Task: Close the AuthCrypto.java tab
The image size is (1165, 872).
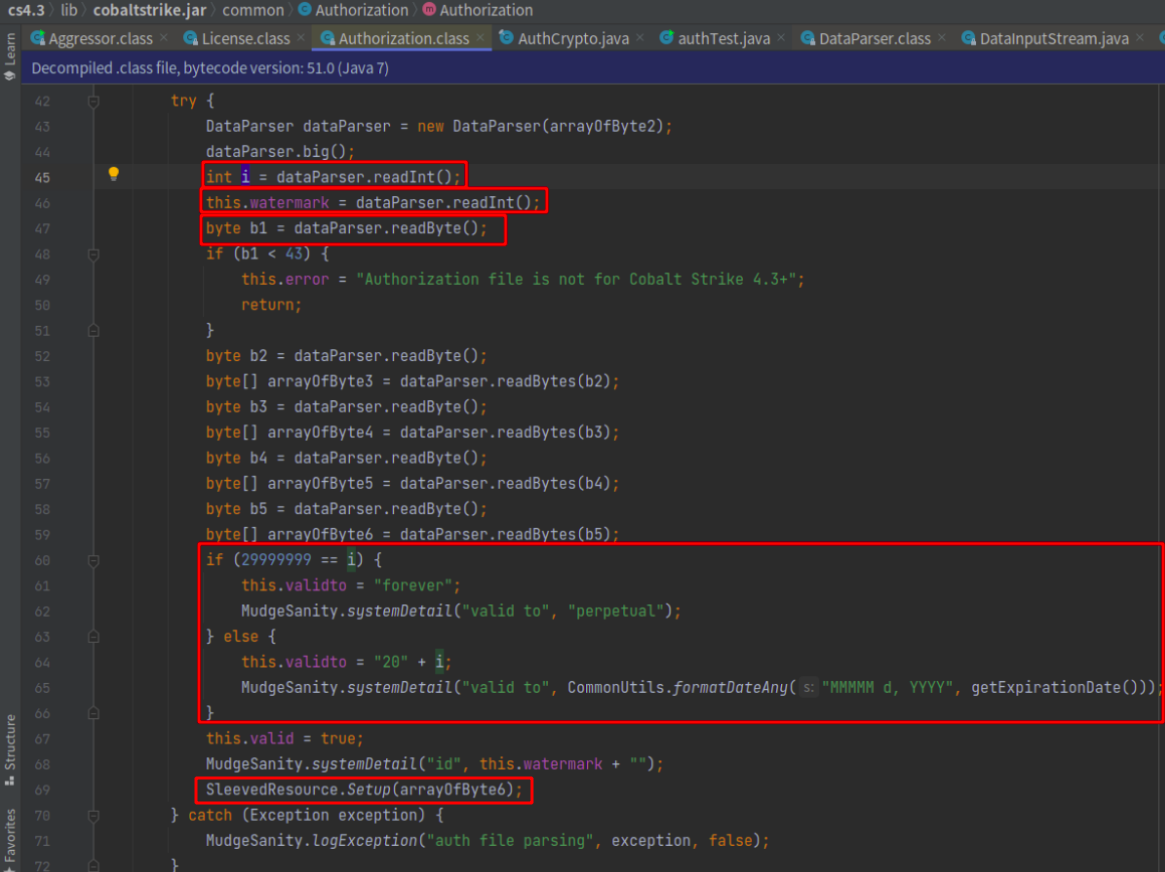Action: [640, 37]
